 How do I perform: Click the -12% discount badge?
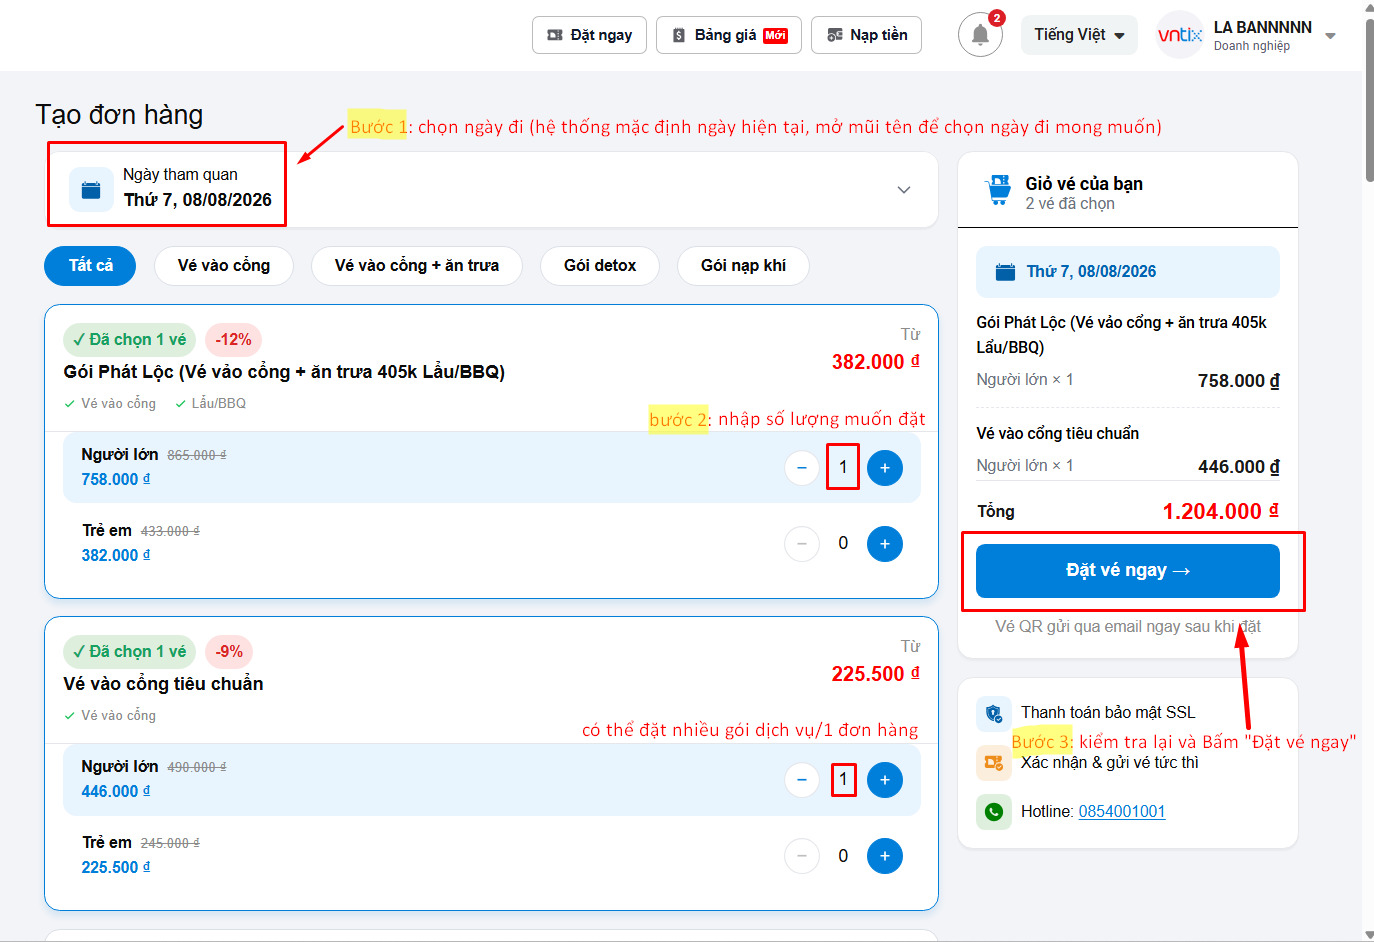click(233, 340)
